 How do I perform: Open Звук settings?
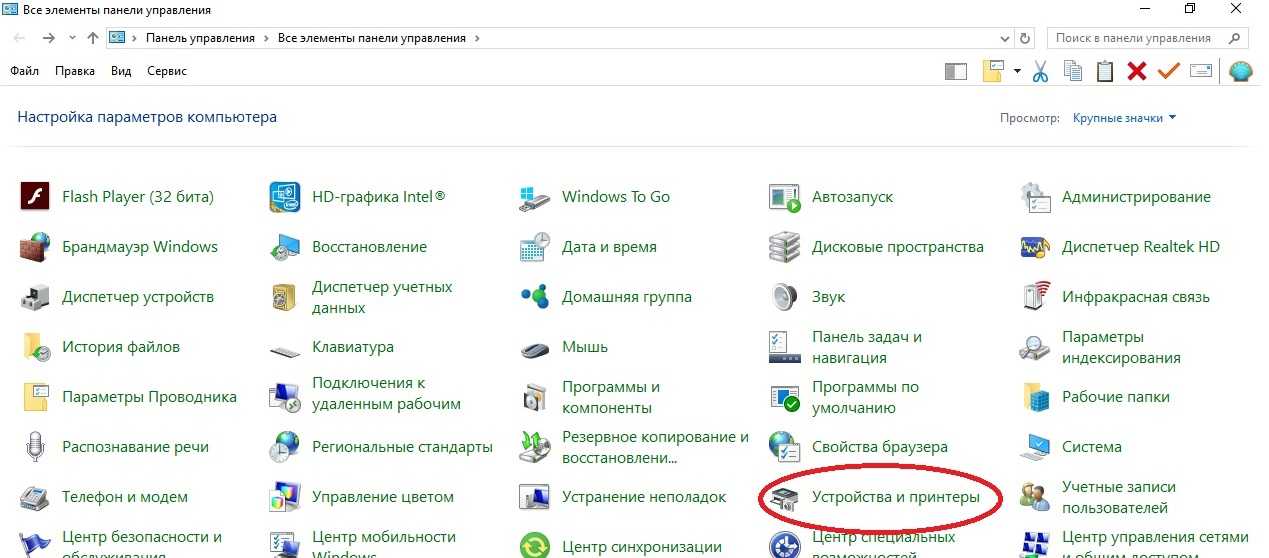[x=808, y=297]
